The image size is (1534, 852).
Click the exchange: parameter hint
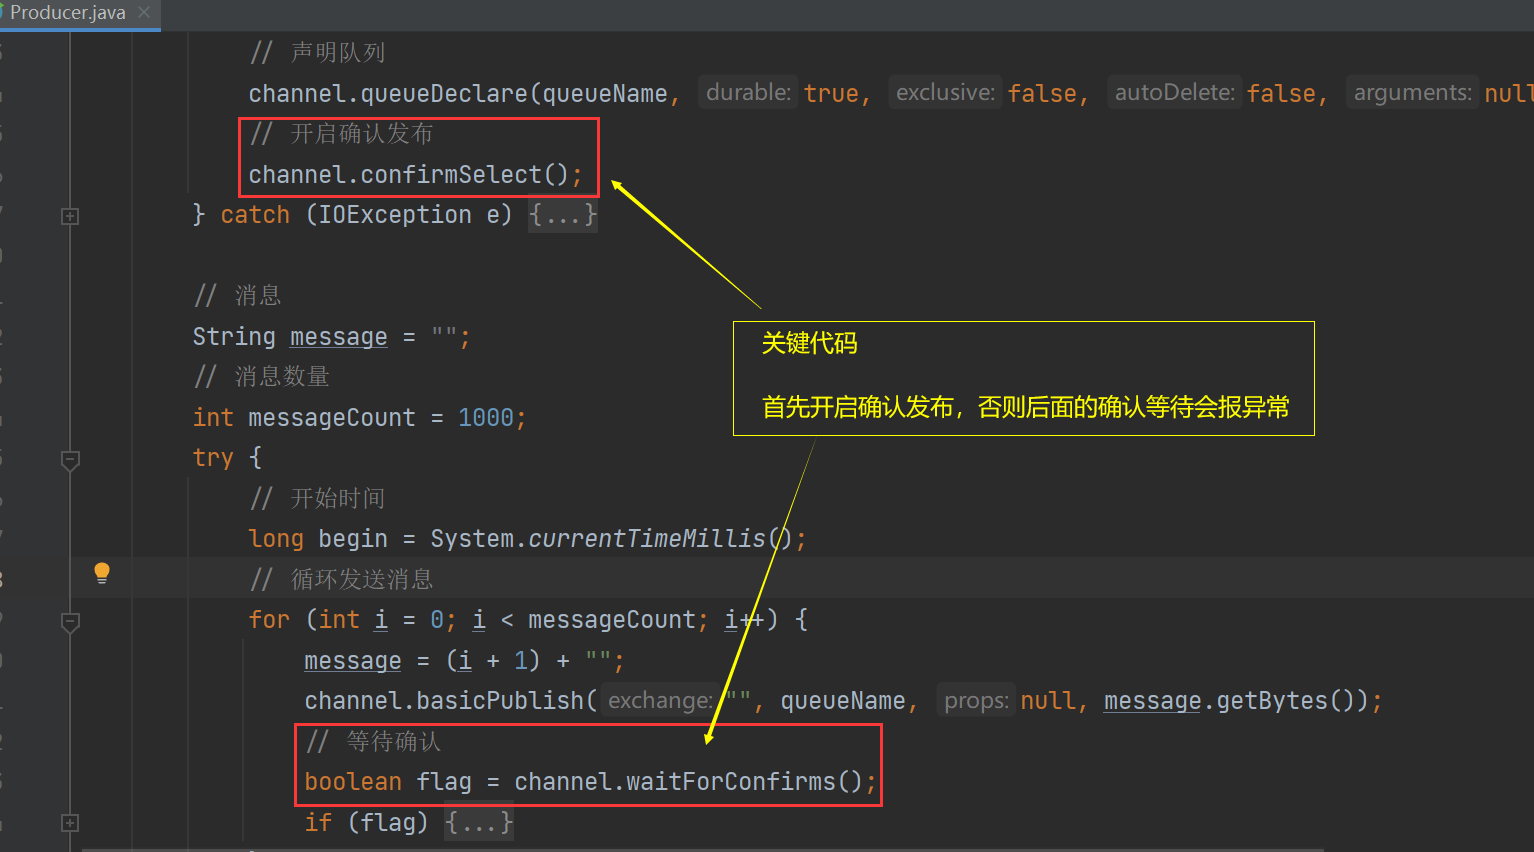pos(660,701)
